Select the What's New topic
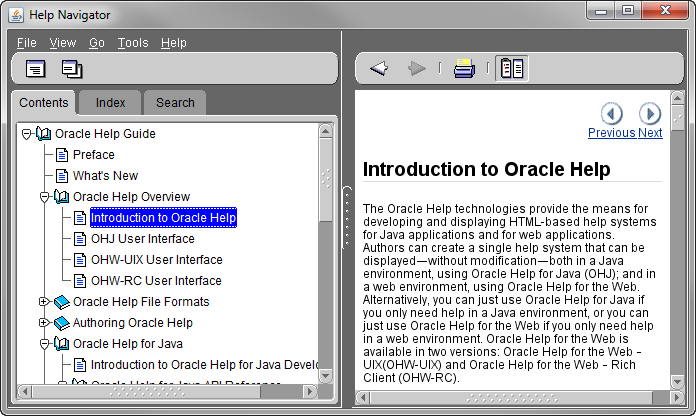The image size is (696, 416). 105,176
